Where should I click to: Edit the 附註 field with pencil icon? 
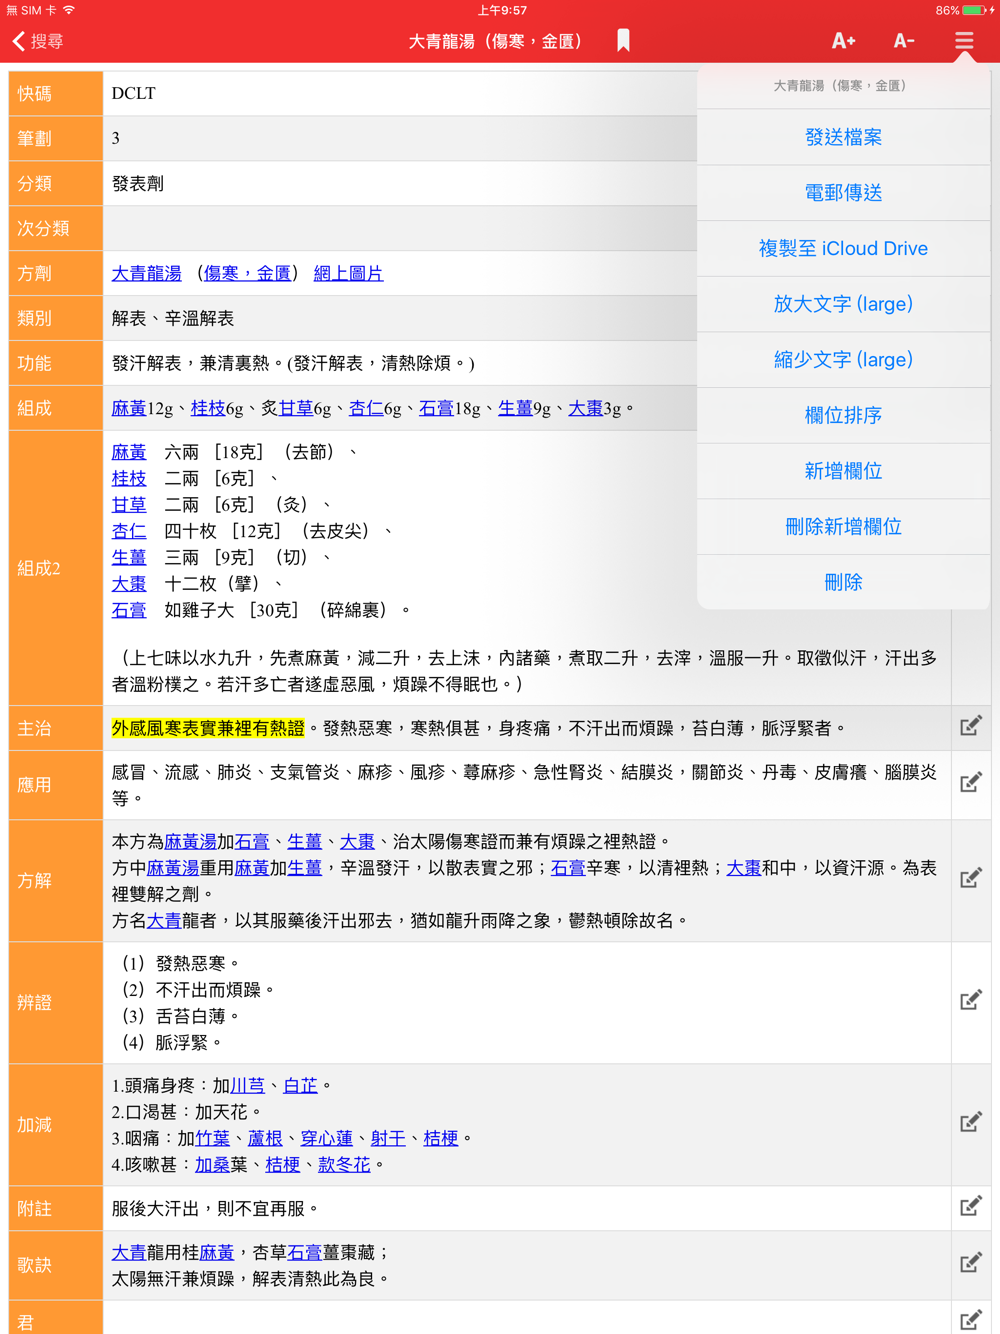click(971, 1207)
